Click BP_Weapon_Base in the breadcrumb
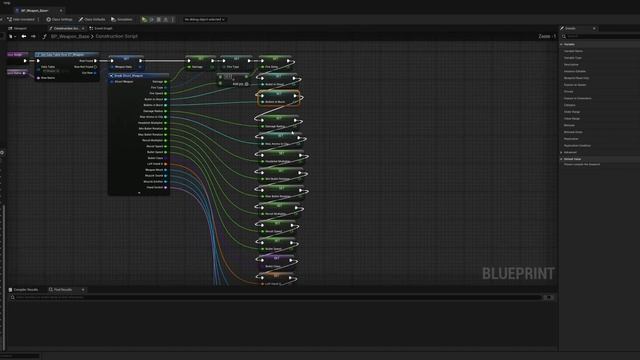 pos(70,36)
